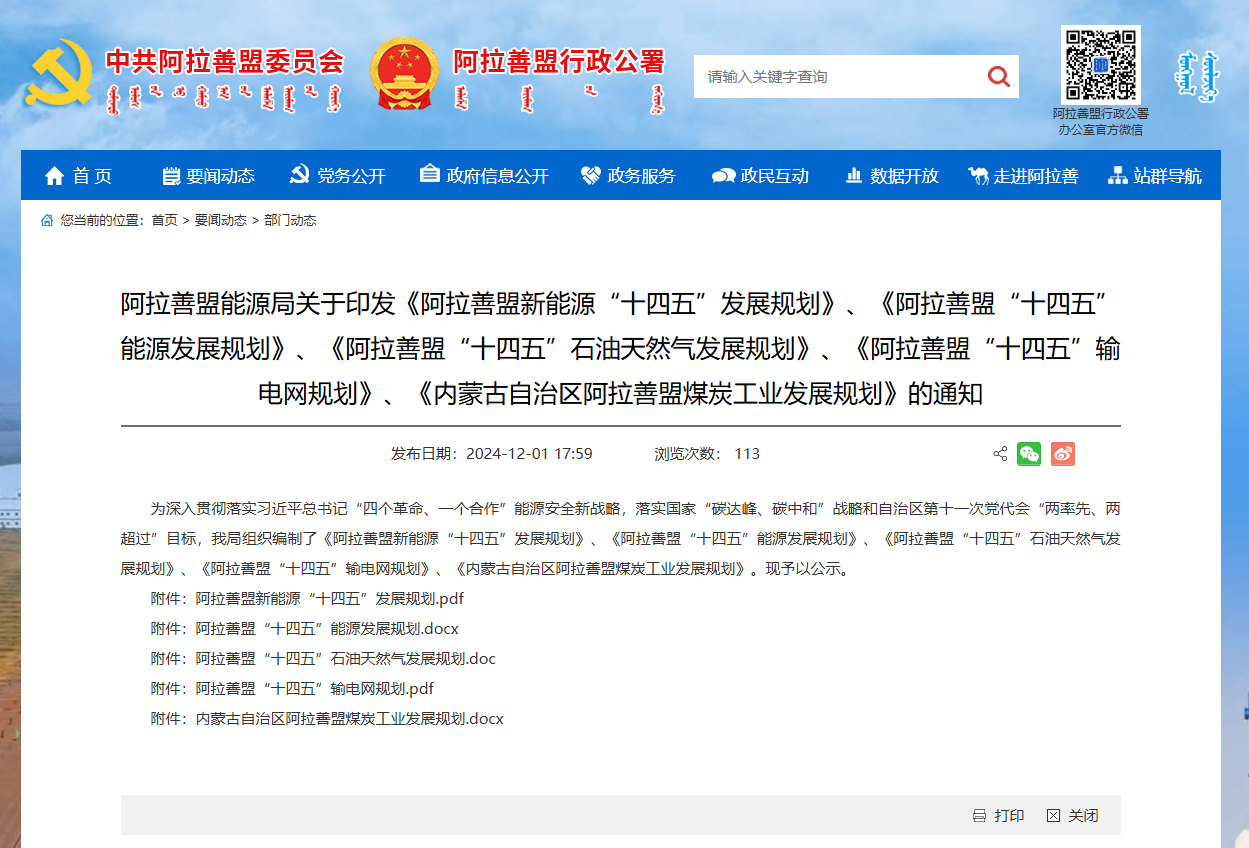
Task: Click the red search magnifier icon
Action: (x=997, y=77)
